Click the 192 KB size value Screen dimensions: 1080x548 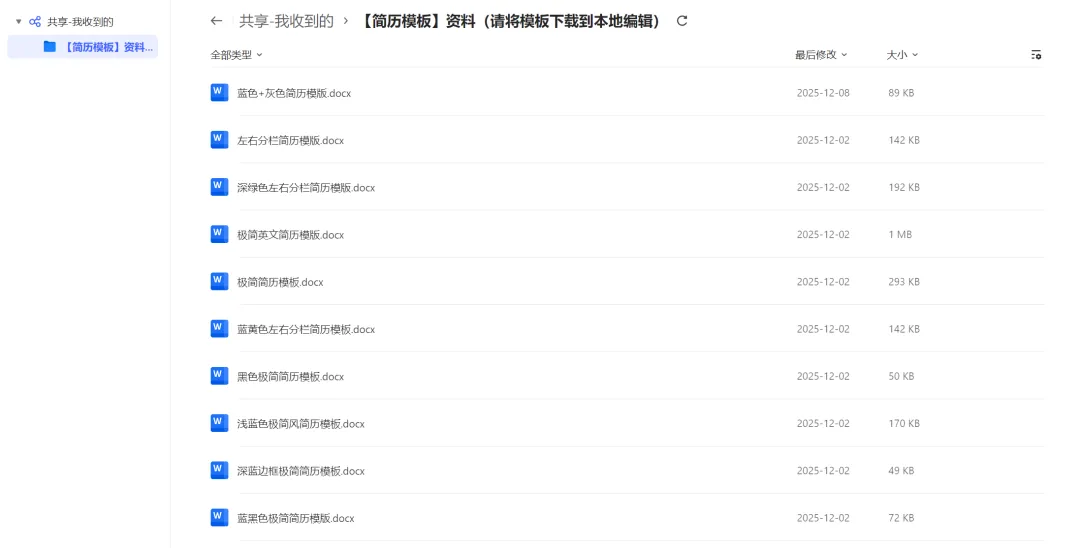point(904,187)
